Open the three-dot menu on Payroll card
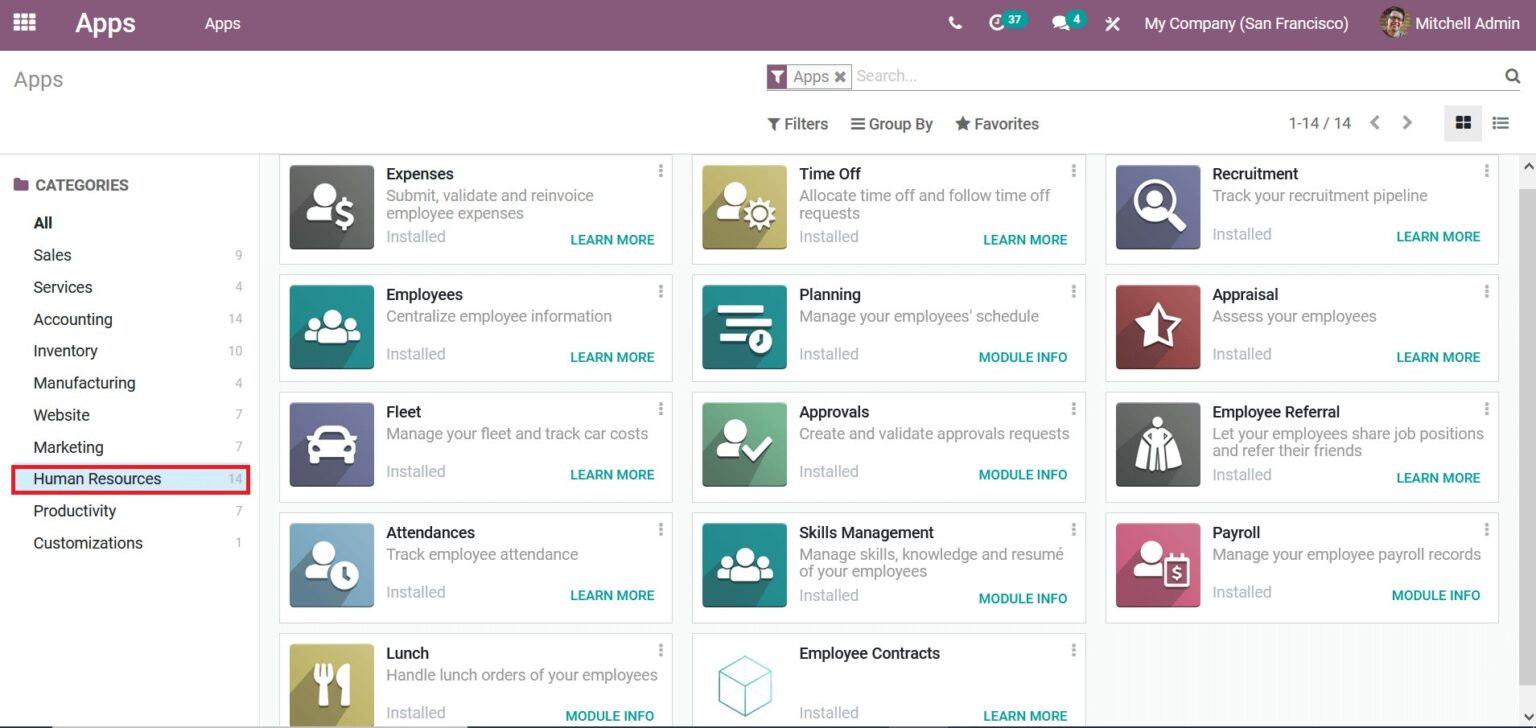This screenshot has height=728, width=1536. 1486,530
